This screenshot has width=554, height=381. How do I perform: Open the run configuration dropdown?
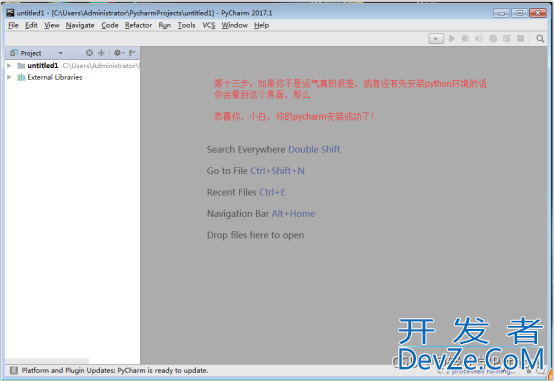(x=436, y=39)
